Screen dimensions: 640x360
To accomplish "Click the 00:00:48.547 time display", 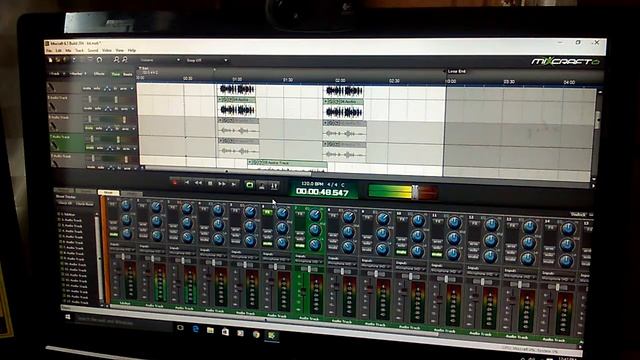I will pyautogui.click(x=322, y=191).
